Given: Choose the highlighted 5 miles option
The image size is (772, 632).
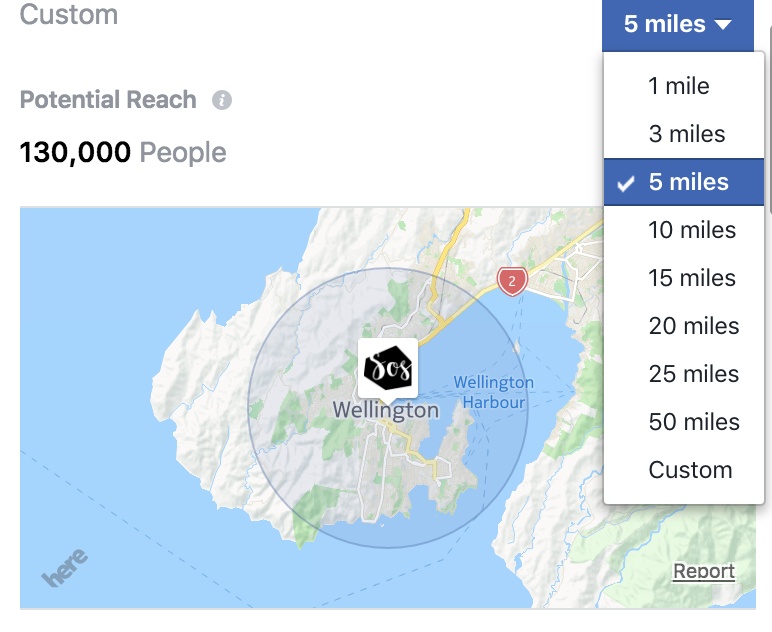Looking at the screenshot, I should point(684,182).
